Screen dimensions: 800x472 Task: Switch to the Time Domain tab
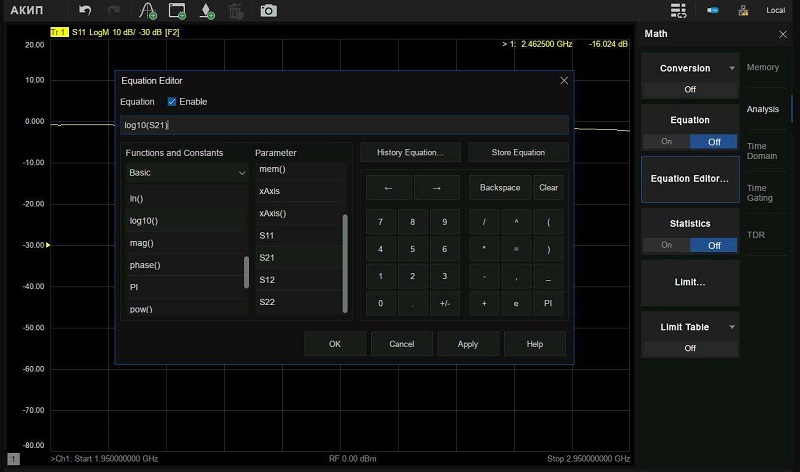point(761,151)
